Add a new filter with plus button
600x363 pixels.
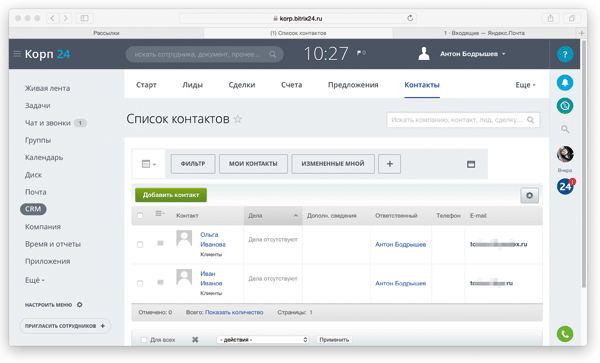(390, 164)
